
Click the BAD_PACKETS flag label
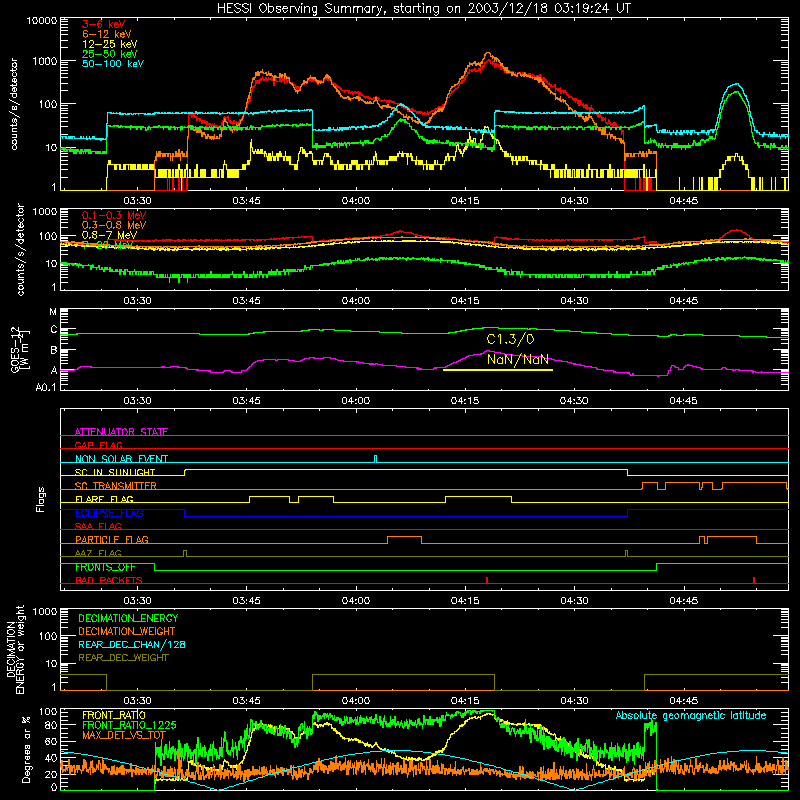109,580
